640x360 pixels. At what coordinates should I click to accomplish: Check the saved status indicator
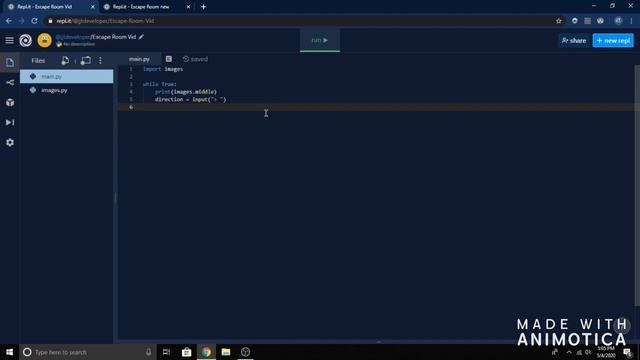point(196,59)
